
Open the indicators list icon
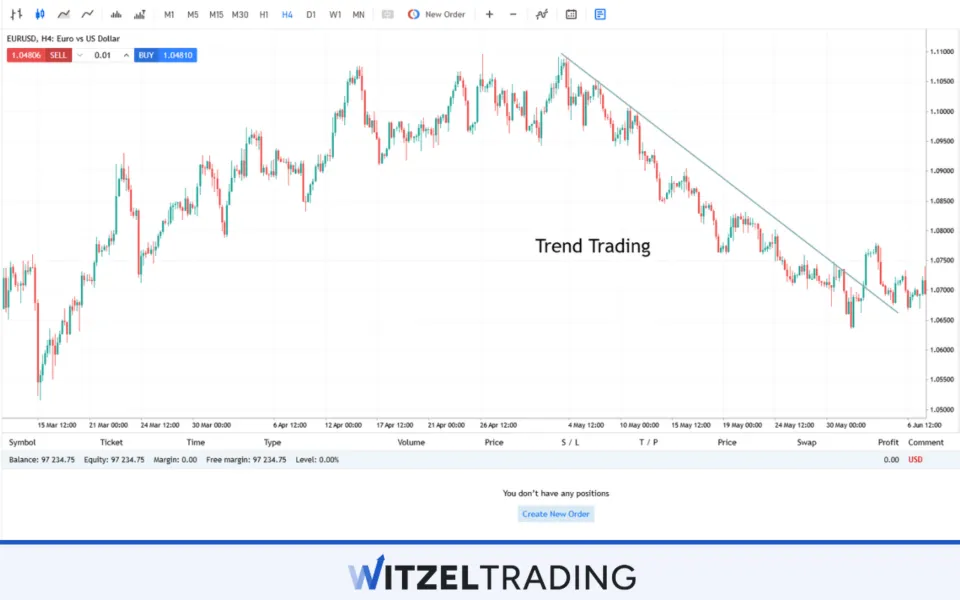(542, 15)
